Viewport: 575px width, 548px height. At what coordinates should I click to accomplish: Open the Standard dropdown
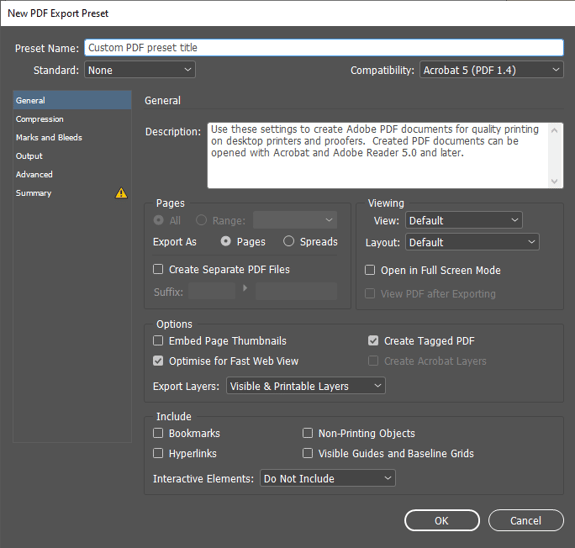point(140,70)
